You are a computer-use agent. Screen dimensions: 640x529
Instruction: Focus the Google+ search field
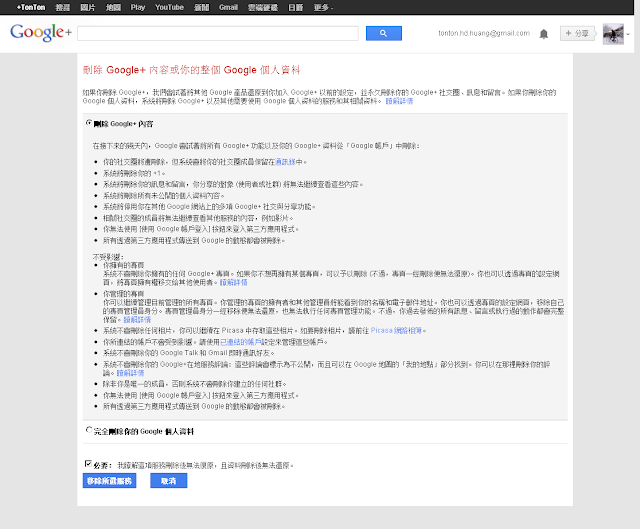218,33
